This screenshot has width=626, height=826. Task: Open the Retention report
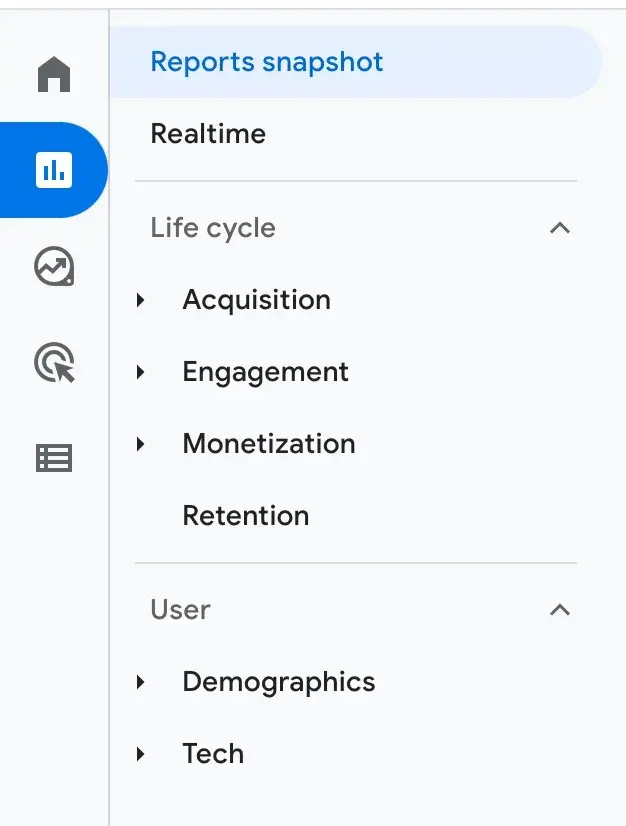pos(246,515)
